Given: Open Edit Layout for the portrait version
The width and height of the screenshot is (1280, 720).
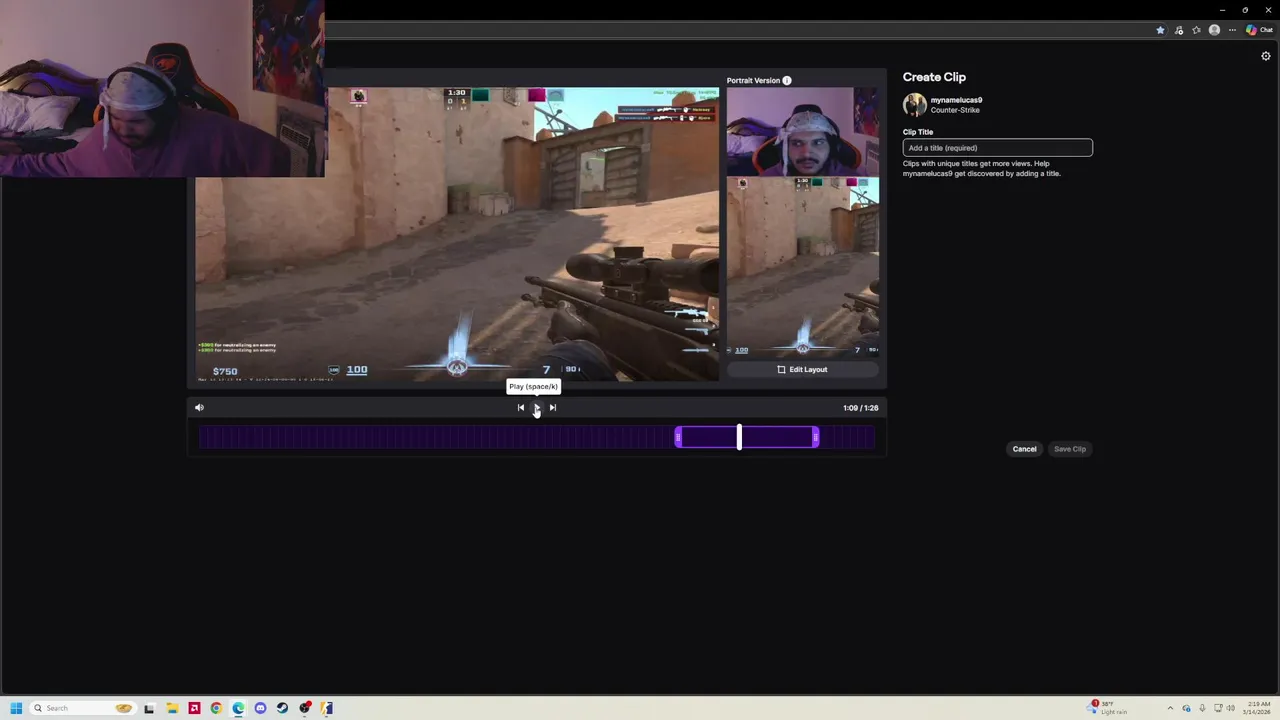Looking at the screenshot, I should [x=802, y=370].
